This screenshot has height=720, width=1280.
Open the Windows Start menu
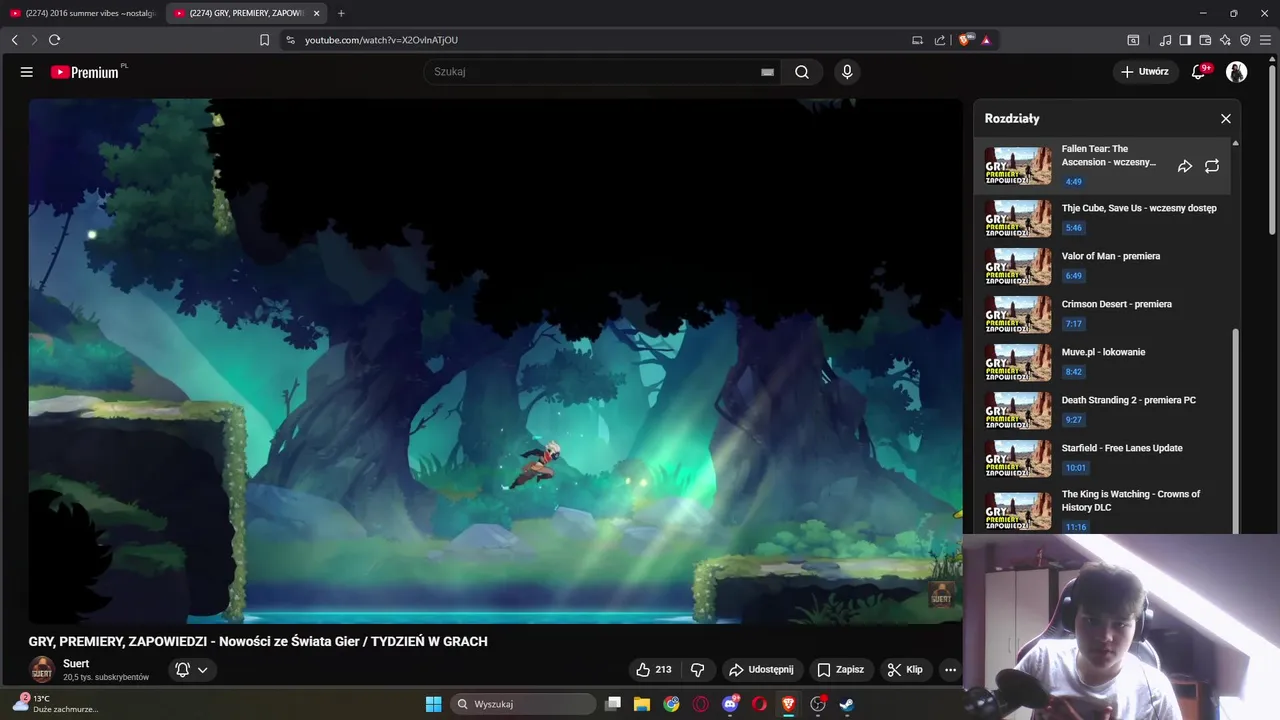tap(433, 704)
